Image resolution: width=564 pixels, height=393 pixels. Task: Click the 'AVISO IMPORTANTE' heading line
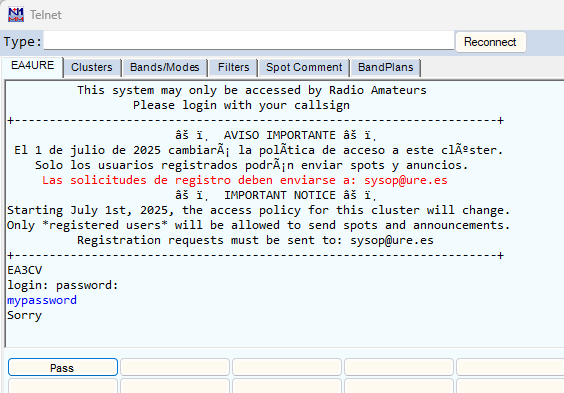(x=276, y=135)
